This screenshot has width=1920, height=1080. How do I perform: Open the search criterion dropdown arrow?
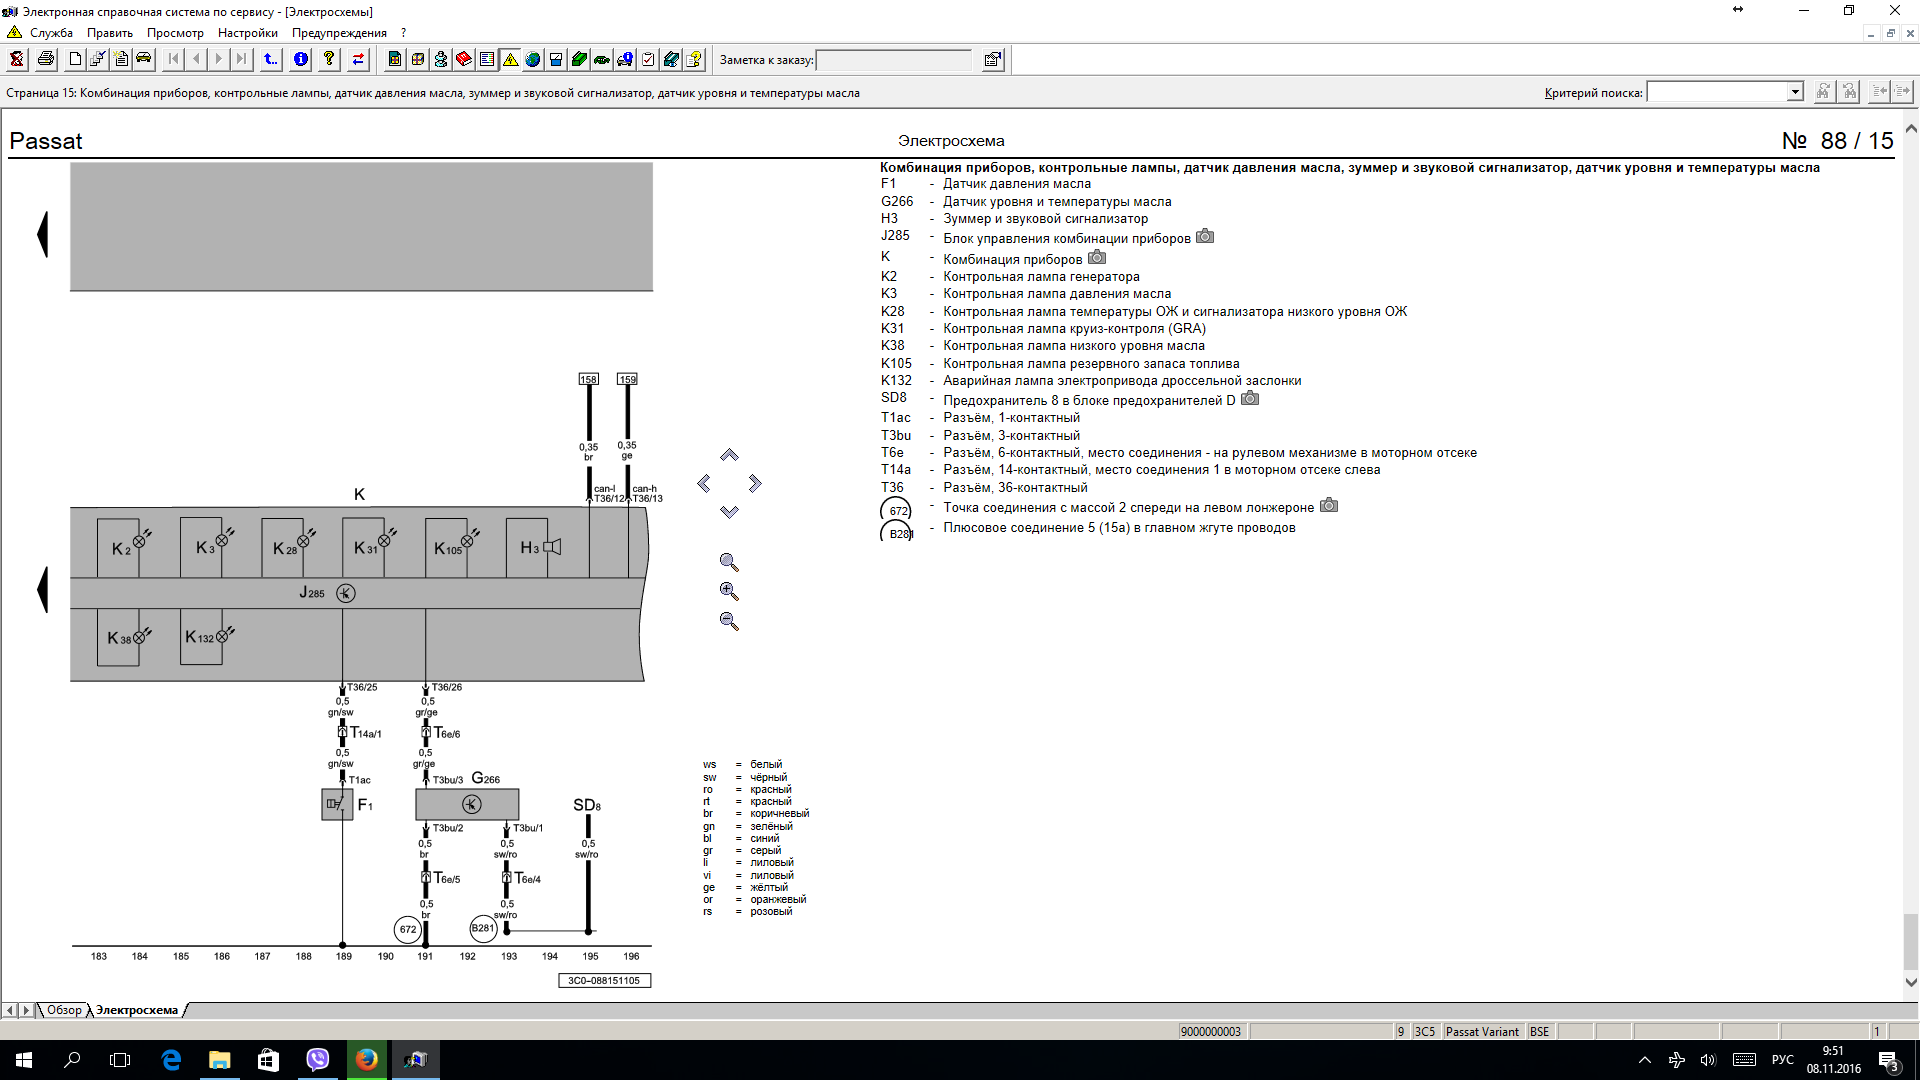pos(1795,92)
